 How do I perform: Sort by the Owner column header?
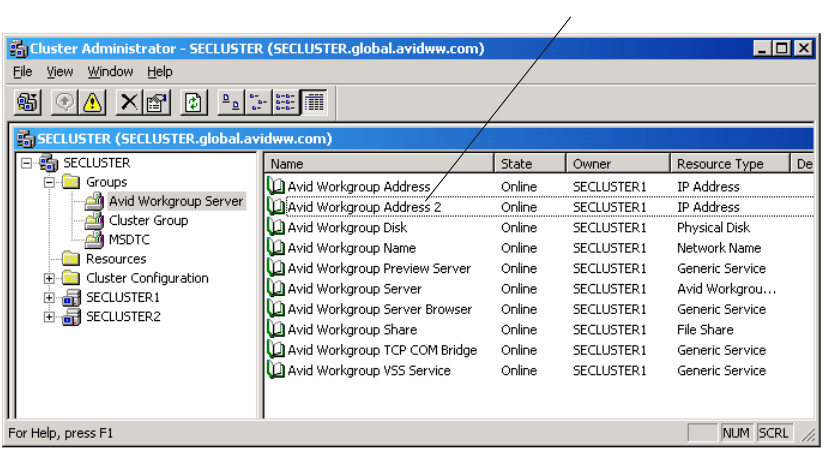[619, 163]
